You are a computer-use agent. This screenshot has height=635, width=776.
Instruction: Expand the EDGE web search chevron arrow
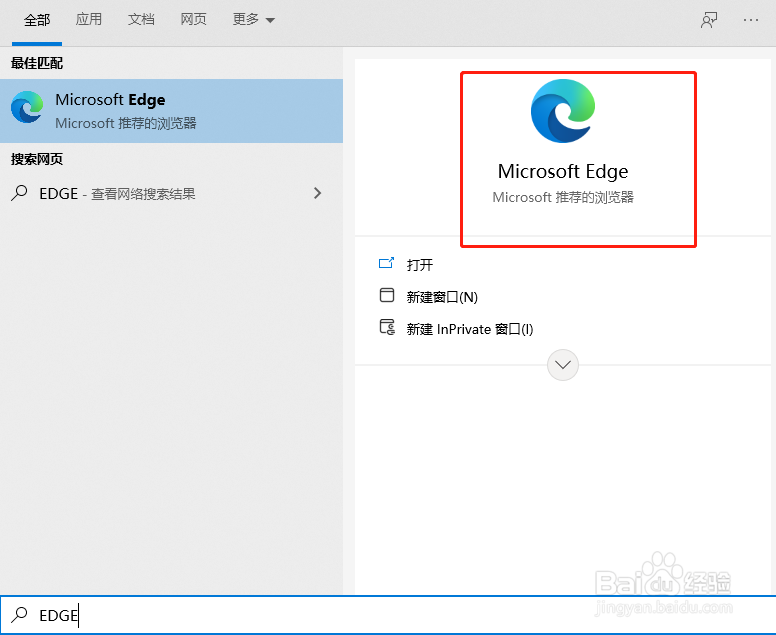pyautogui.click(x=317, y=193)
